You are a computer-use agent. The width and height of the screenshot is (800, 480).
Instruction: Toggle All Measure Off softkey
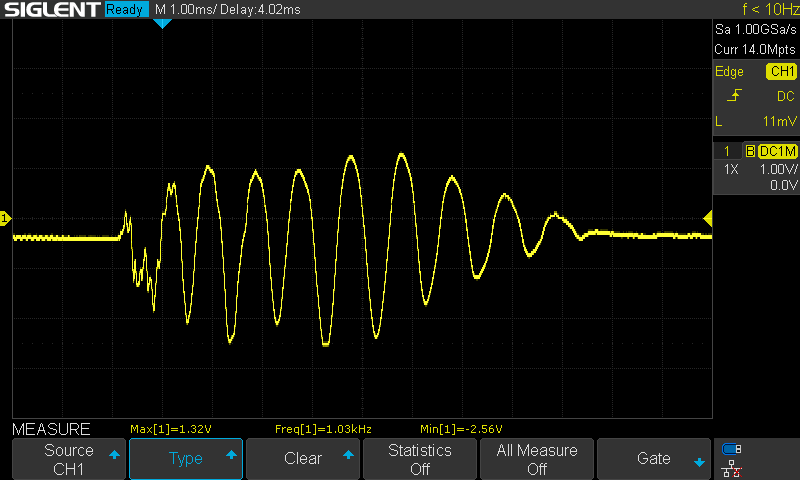[537, 459]
